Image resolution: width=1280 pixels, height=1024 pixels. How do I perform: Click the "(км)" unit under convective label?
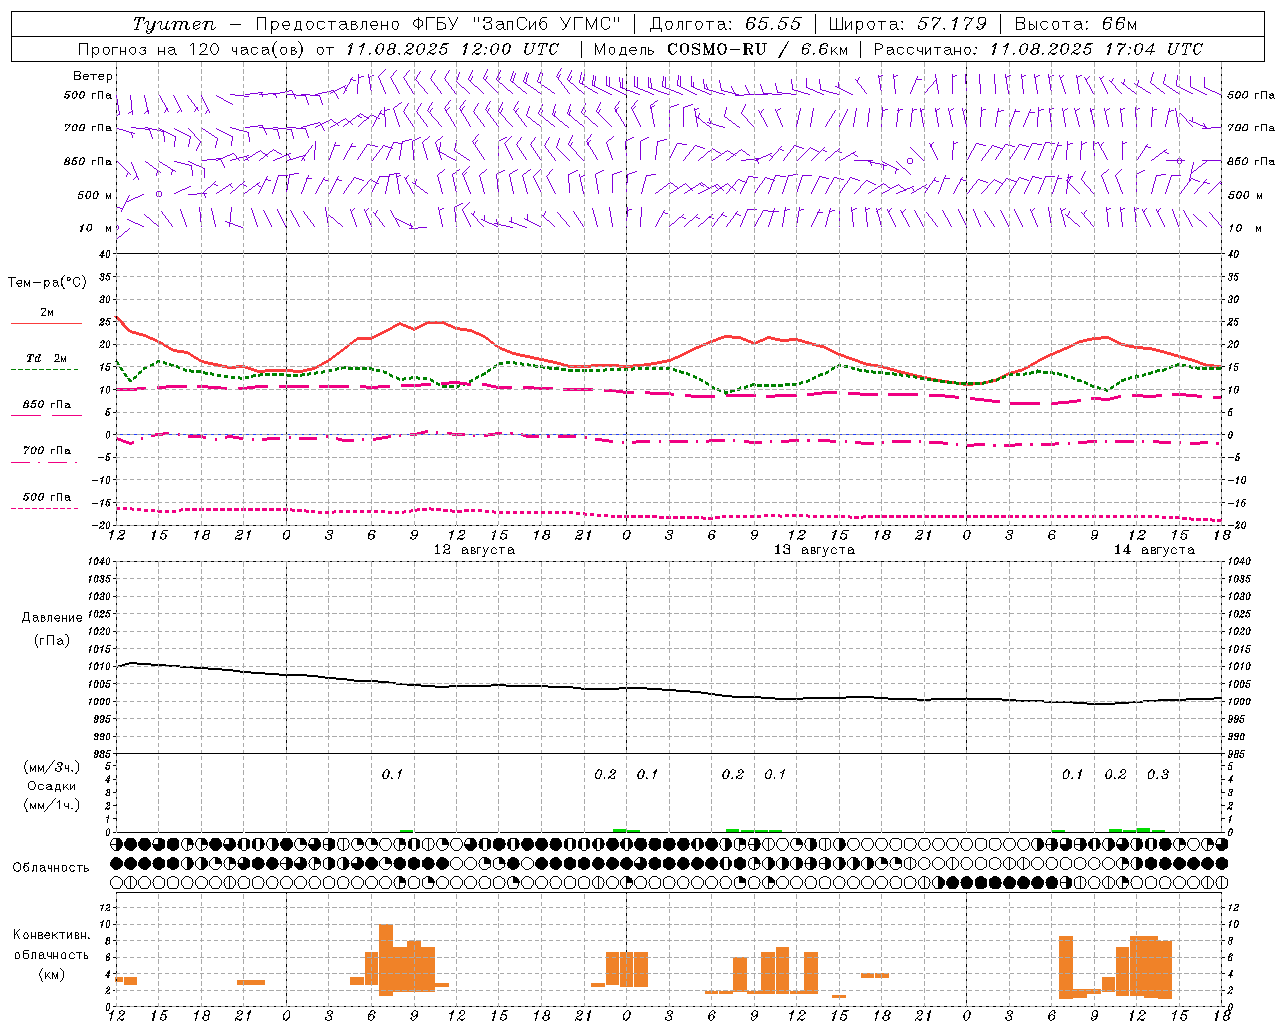tap(52, 974)
